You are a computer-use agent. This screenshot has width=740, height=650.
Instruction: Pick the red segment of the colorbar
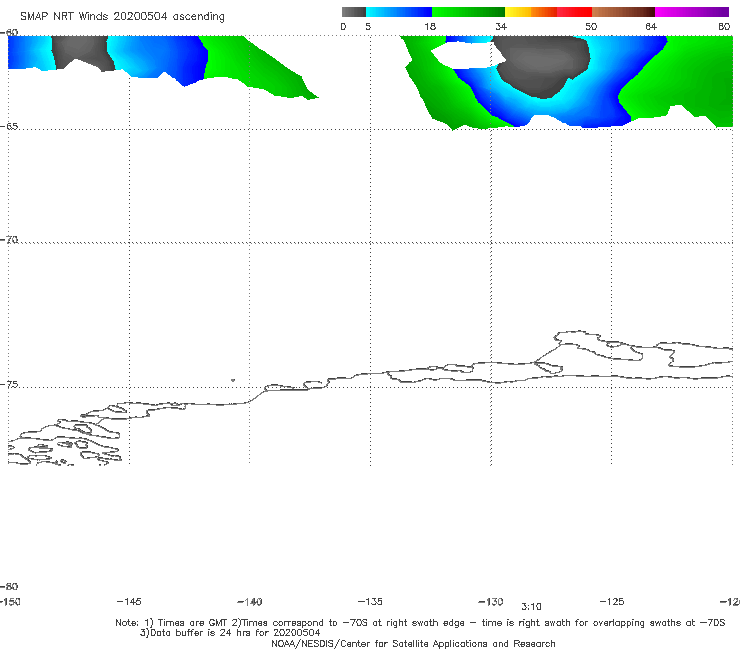(574, 12)
